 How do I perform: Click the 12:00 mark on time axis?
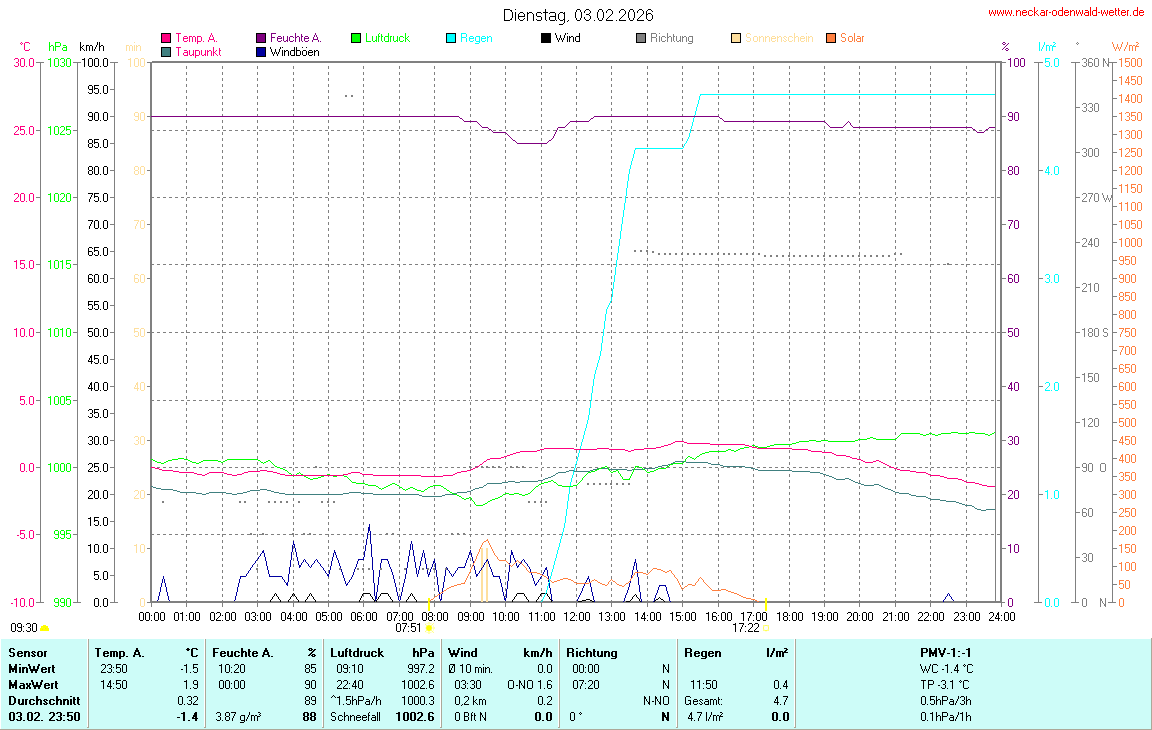(x=576, y=616)
